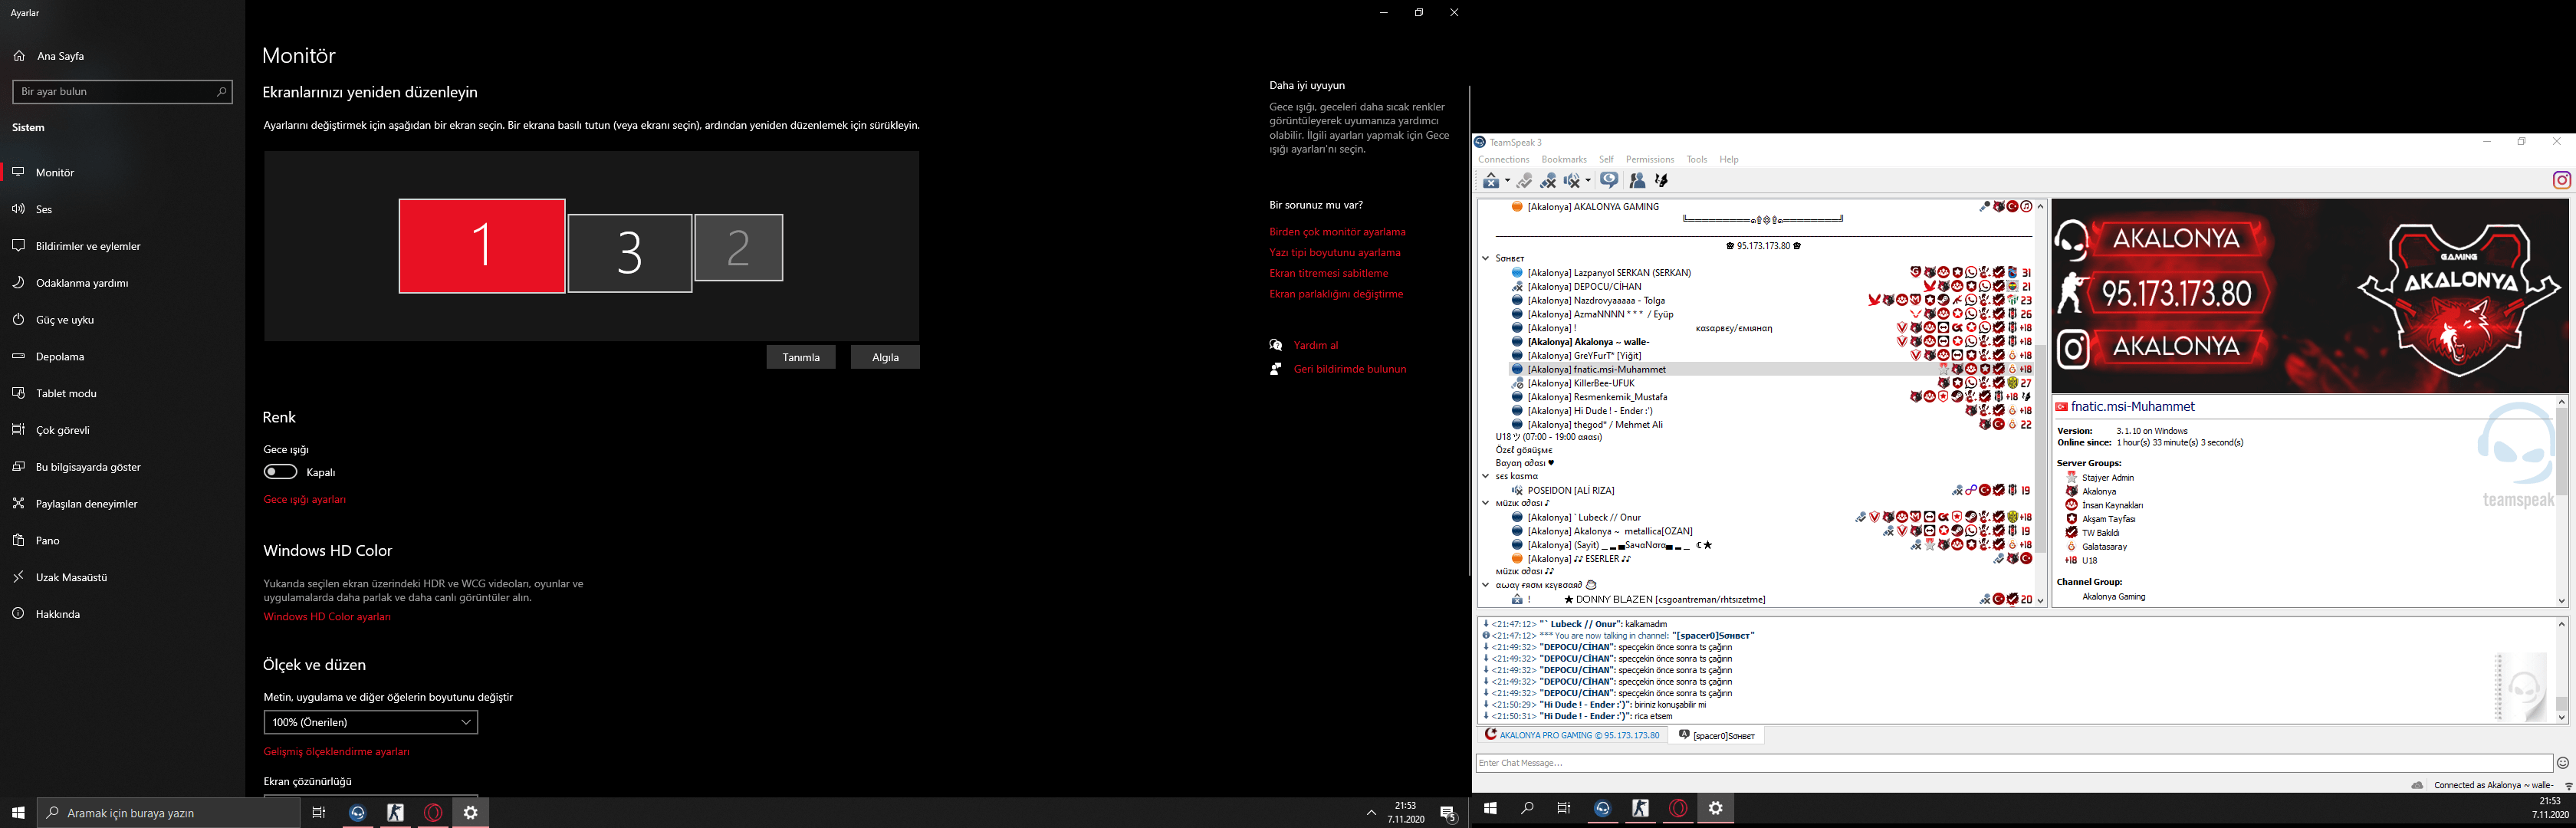Screen dimensions: 2576x828
Task: Click the chat log vertical scrollbar
Action: click(2561, 671)
